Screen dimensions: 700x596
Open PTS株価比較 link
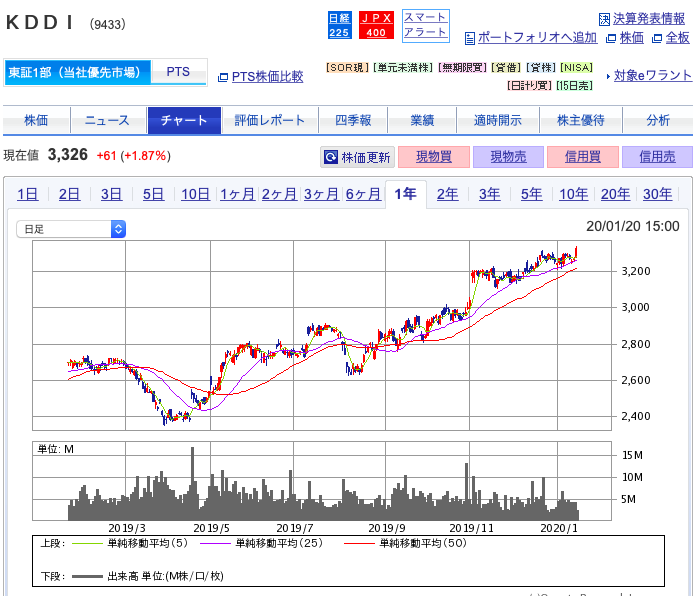[x=267, y=76]
